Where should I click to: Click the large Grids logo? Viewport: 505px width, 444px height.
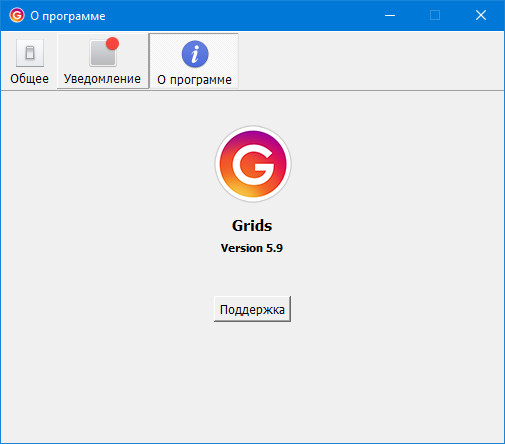[x=253, y=164]
